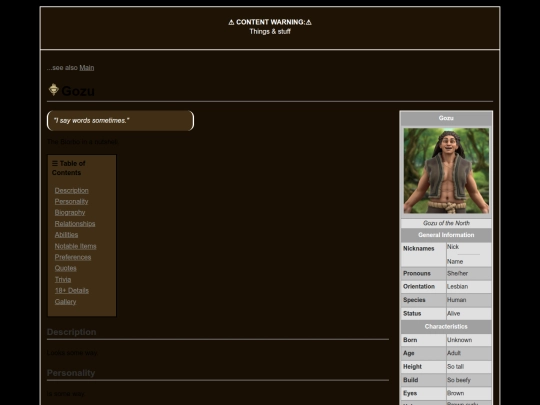The height and width of the screenshot is (405, 540).
Task: Jump to Description in the table of contents
Action: (72, 190)
